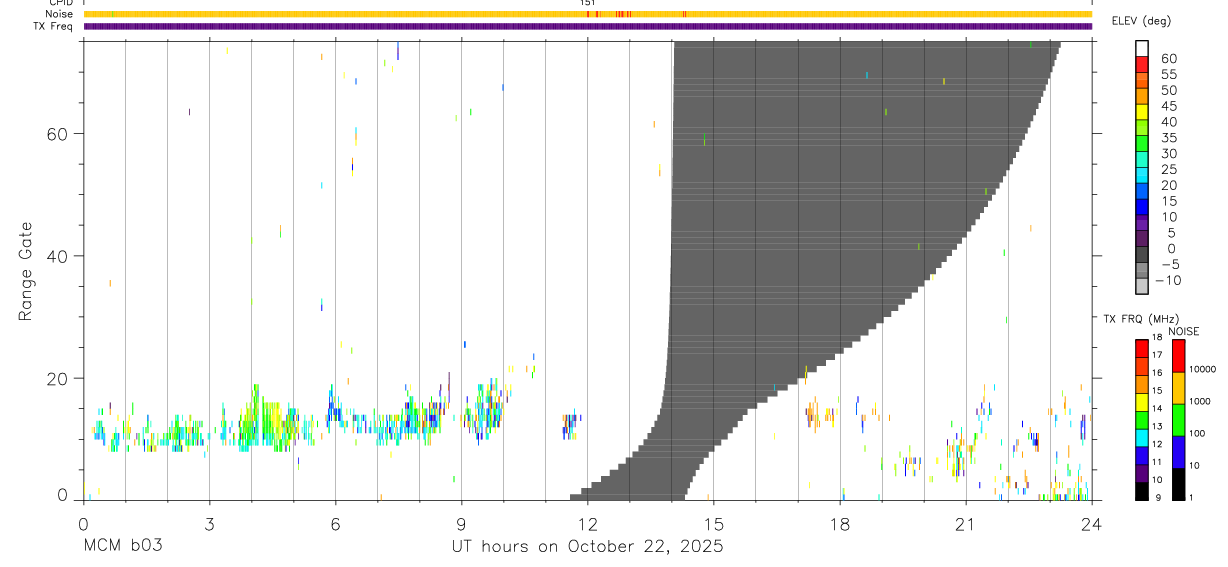The width and height of the screenshot is (1228, 567).
Task: Click the elevation legend value '55'
Action: [1167, 75]
